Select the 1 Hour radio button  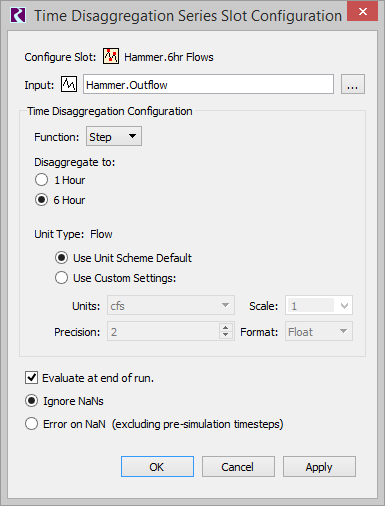point(41,180)
